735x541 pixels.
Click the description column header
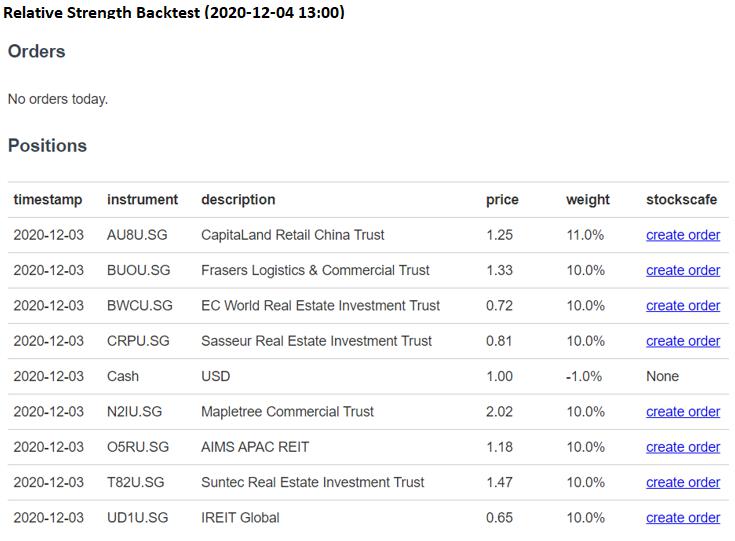click(x=238, y=200)
